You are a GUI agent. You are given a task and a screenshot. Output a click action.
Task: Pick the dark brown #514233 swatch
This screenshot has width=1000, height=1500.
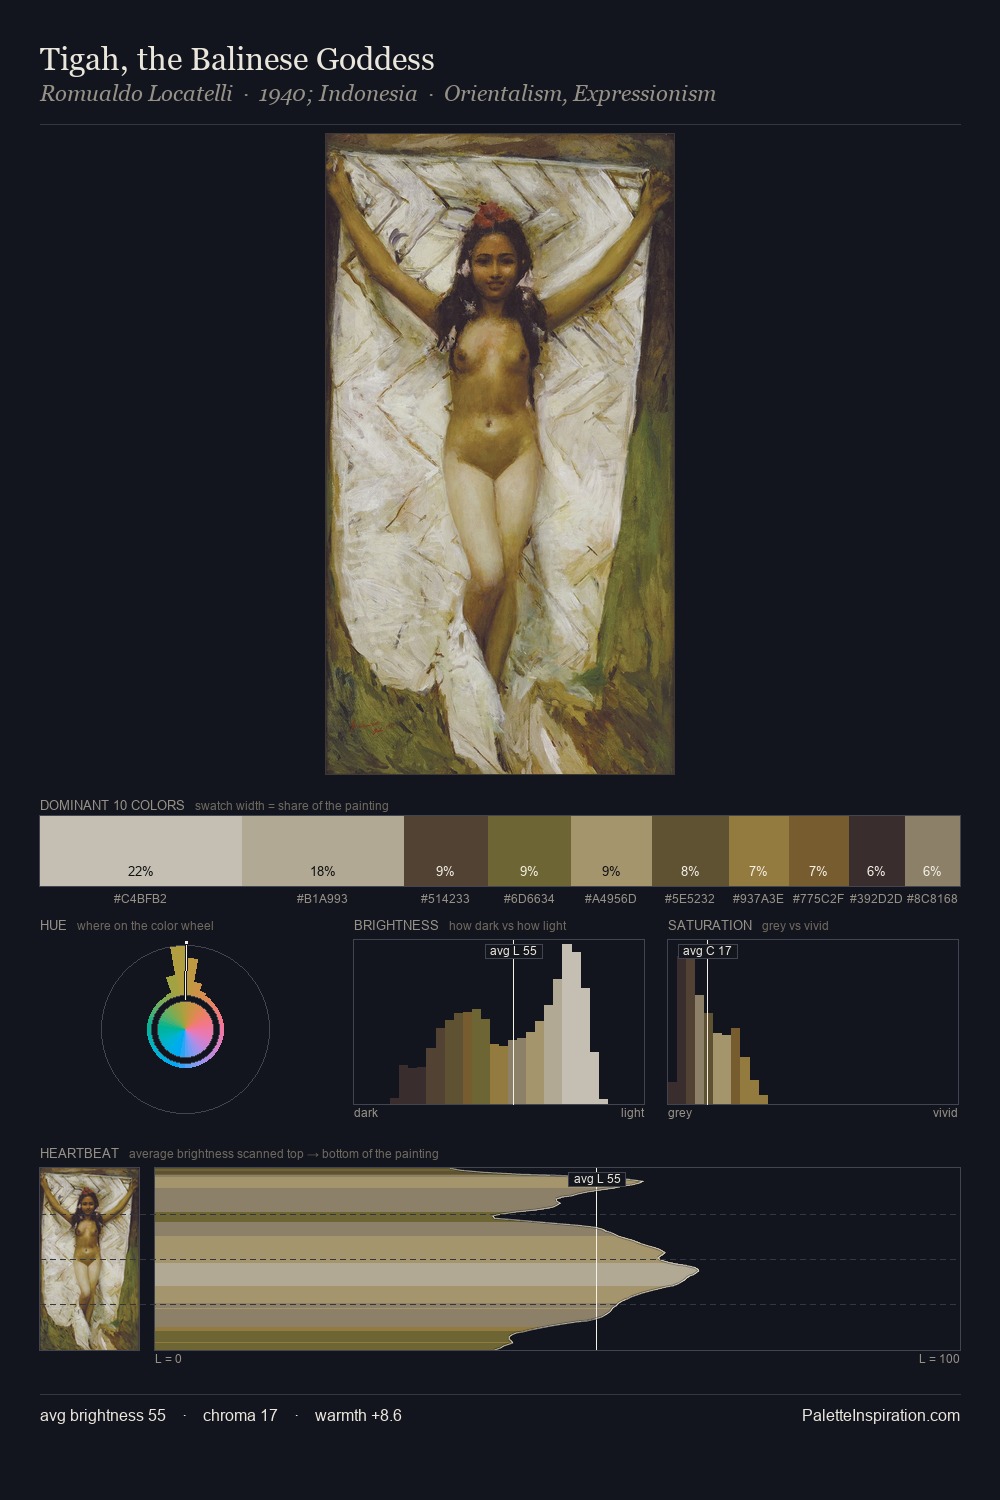tap(446, 851)
